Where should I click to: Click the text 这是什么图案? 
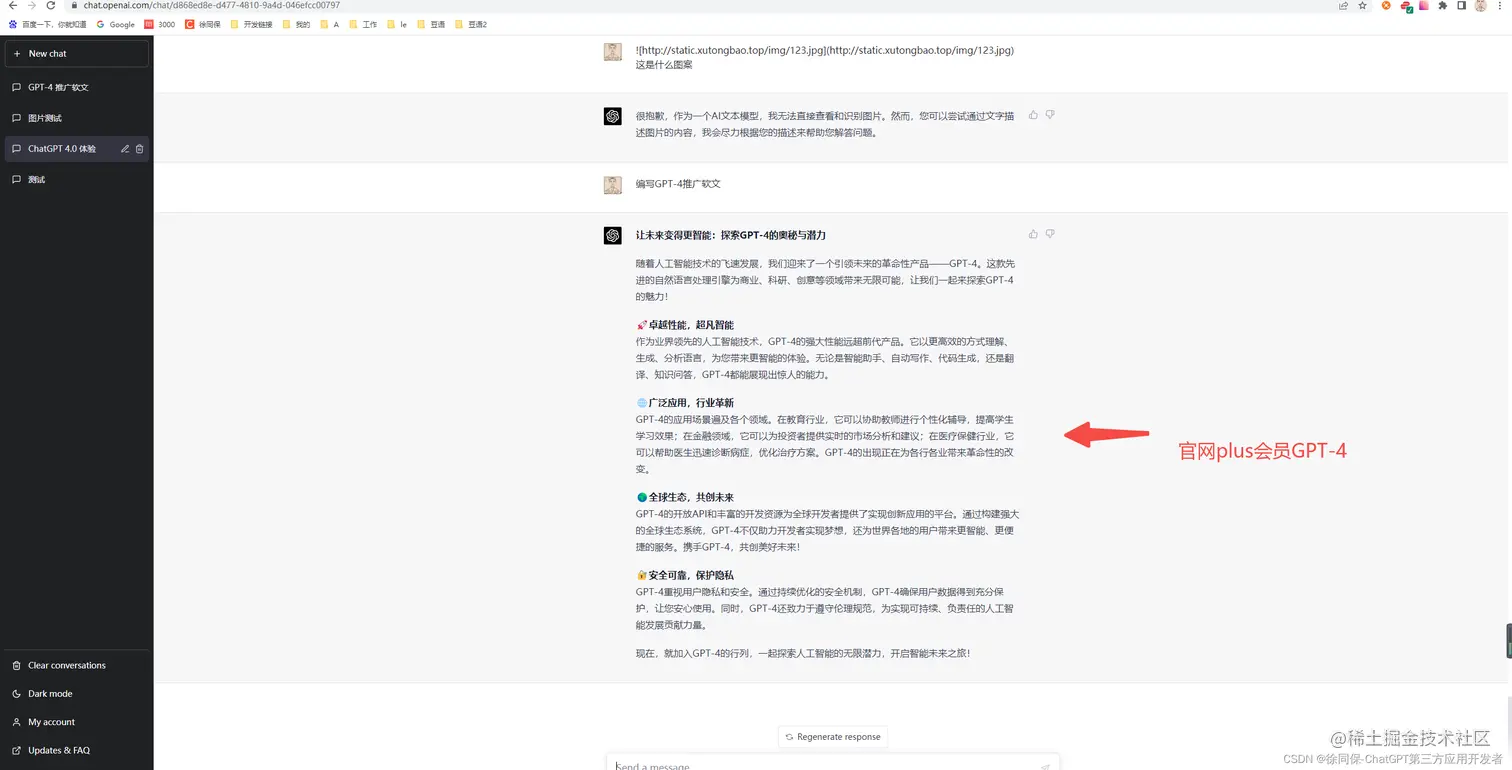tap(664, 65)
